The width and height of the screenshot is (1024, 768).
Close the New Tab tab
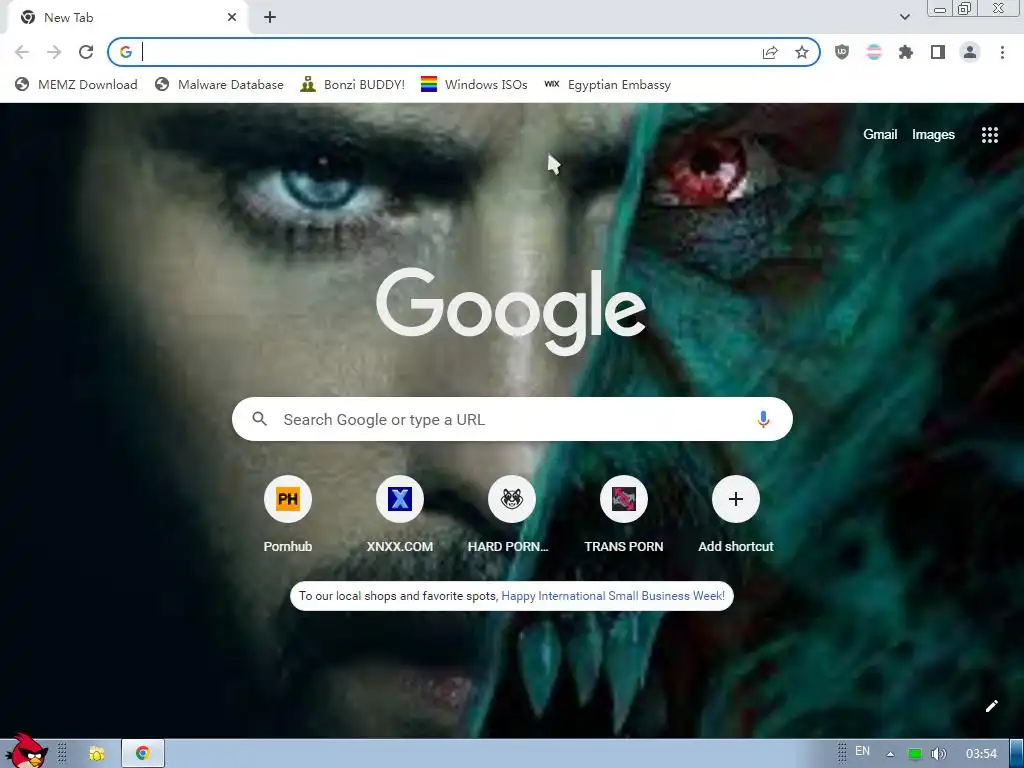(232, 18)
